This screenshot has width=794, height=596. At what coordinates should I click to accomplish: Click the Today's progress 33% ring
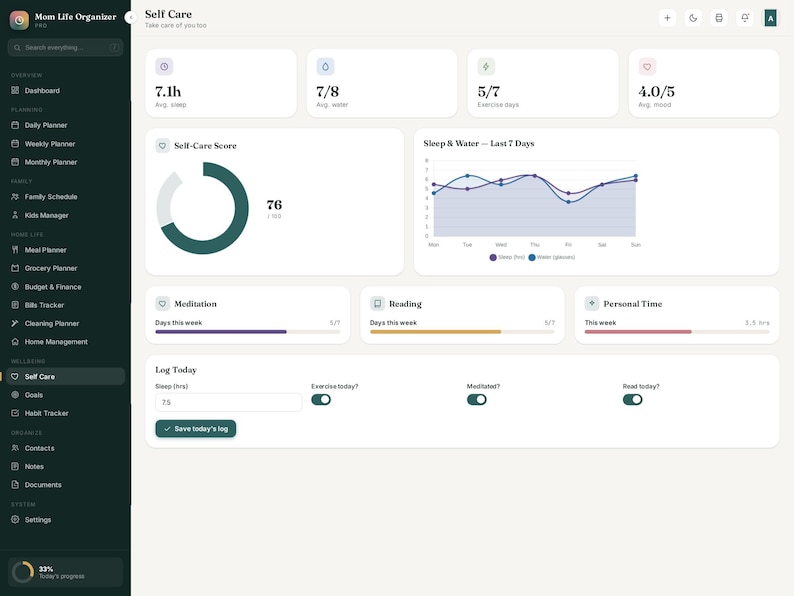pos(22,572)
